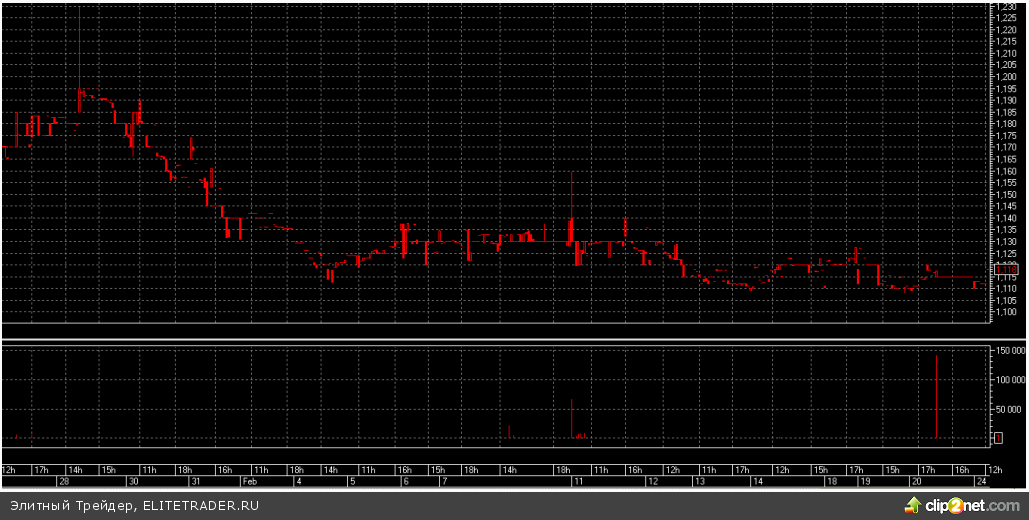The width and height of the screenshot is (1029, 520).
Task: Click the tallest volume spike bar
Action: pyautogui.click(x=936, y=396)
